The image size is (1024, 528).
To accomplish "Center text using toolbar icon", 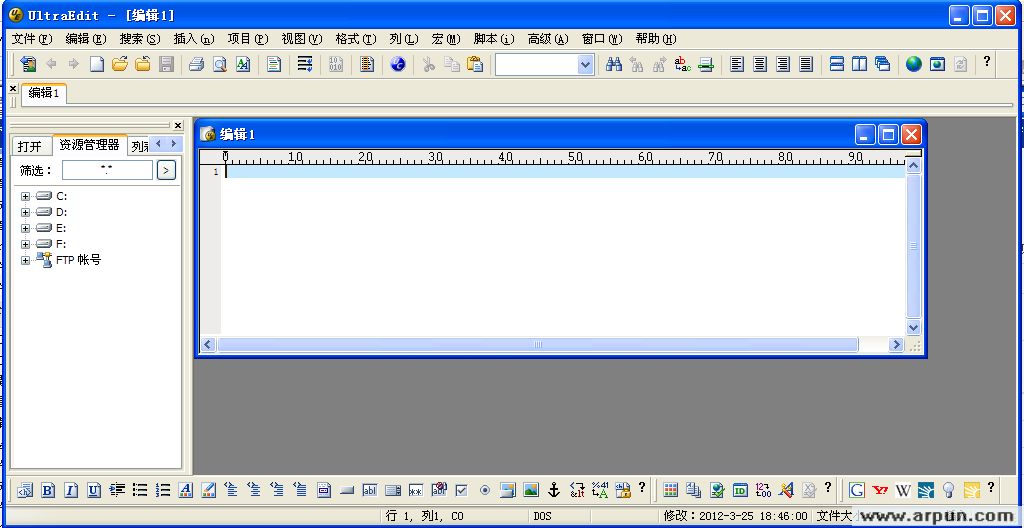I will (x=760, y=64).
